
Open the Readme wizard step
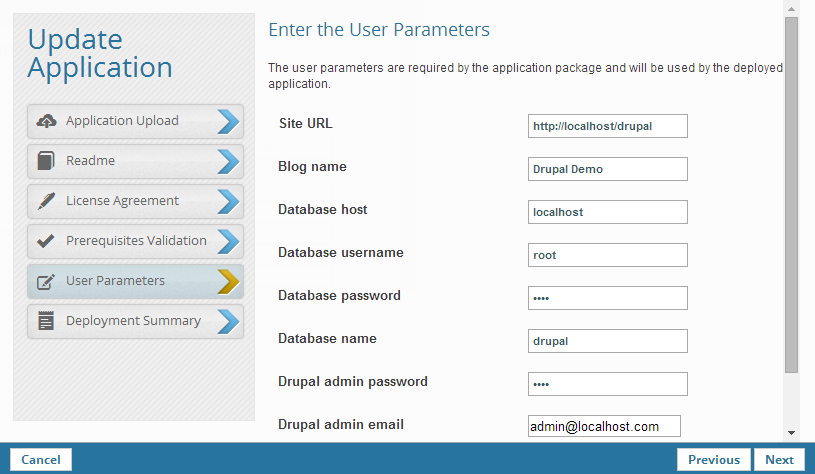91,161
